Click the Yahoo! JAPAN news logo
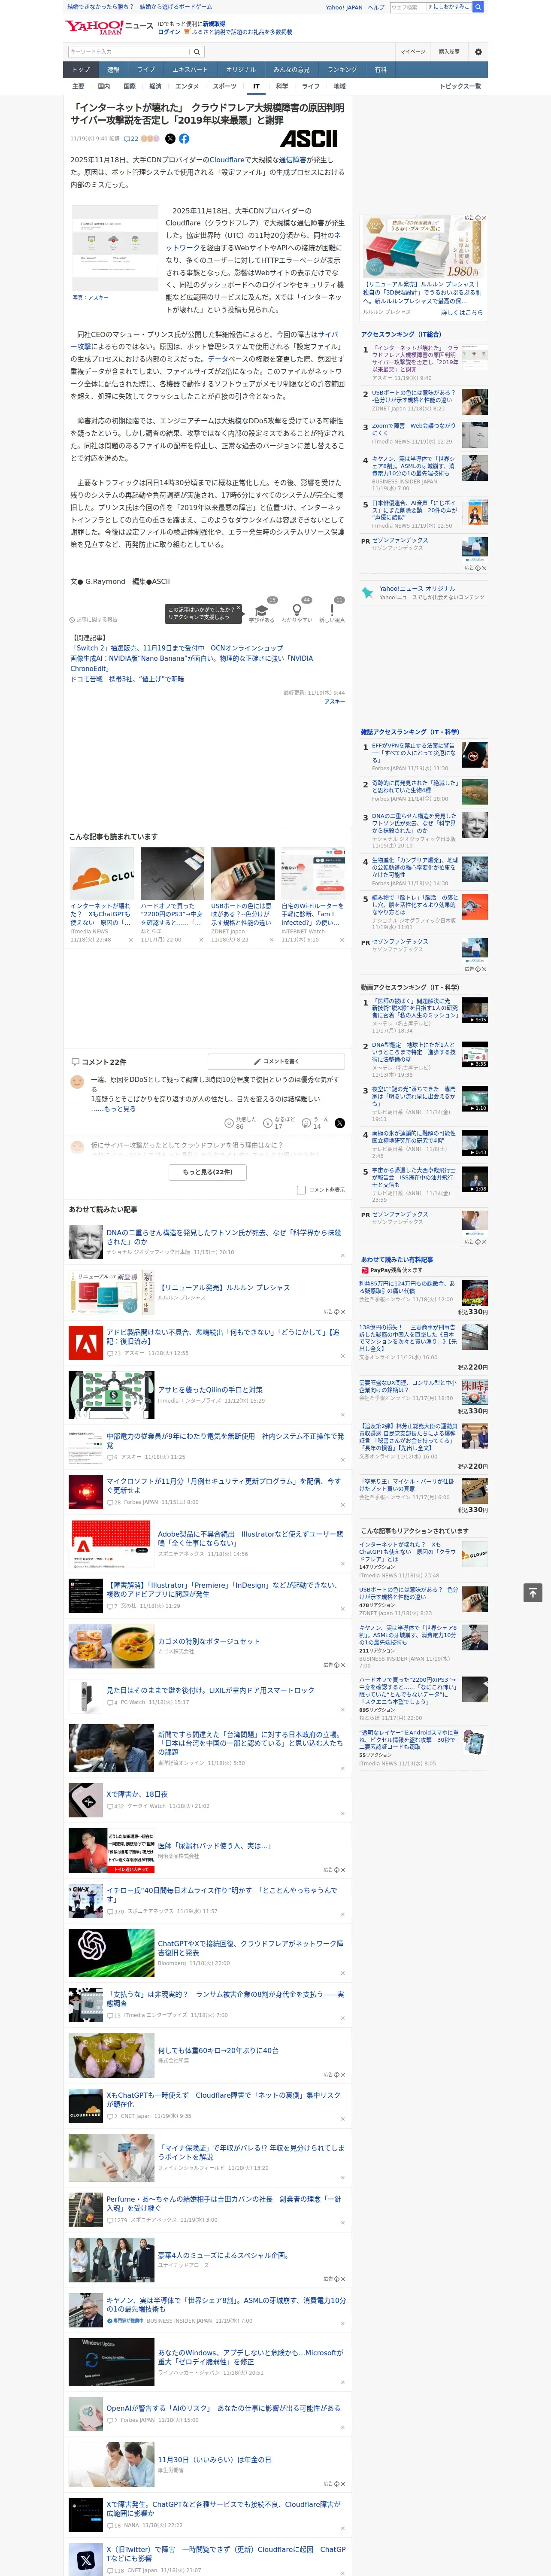 109,27
